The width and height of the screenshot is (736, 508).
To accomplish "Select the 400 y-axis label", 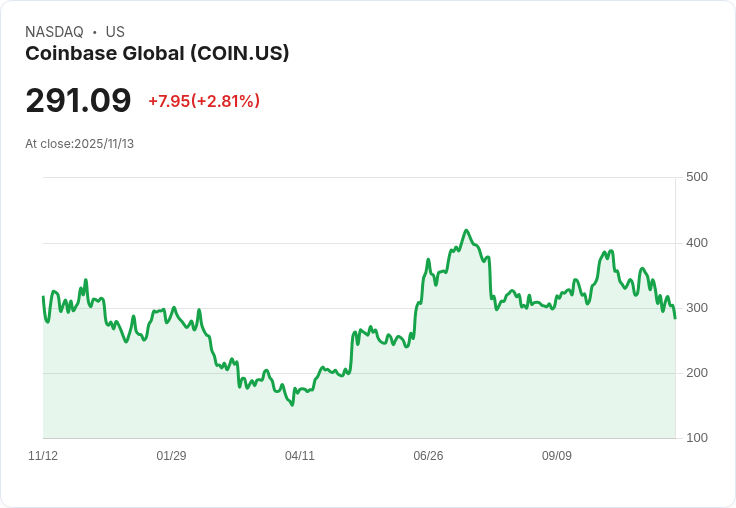I will click(697, 243).
